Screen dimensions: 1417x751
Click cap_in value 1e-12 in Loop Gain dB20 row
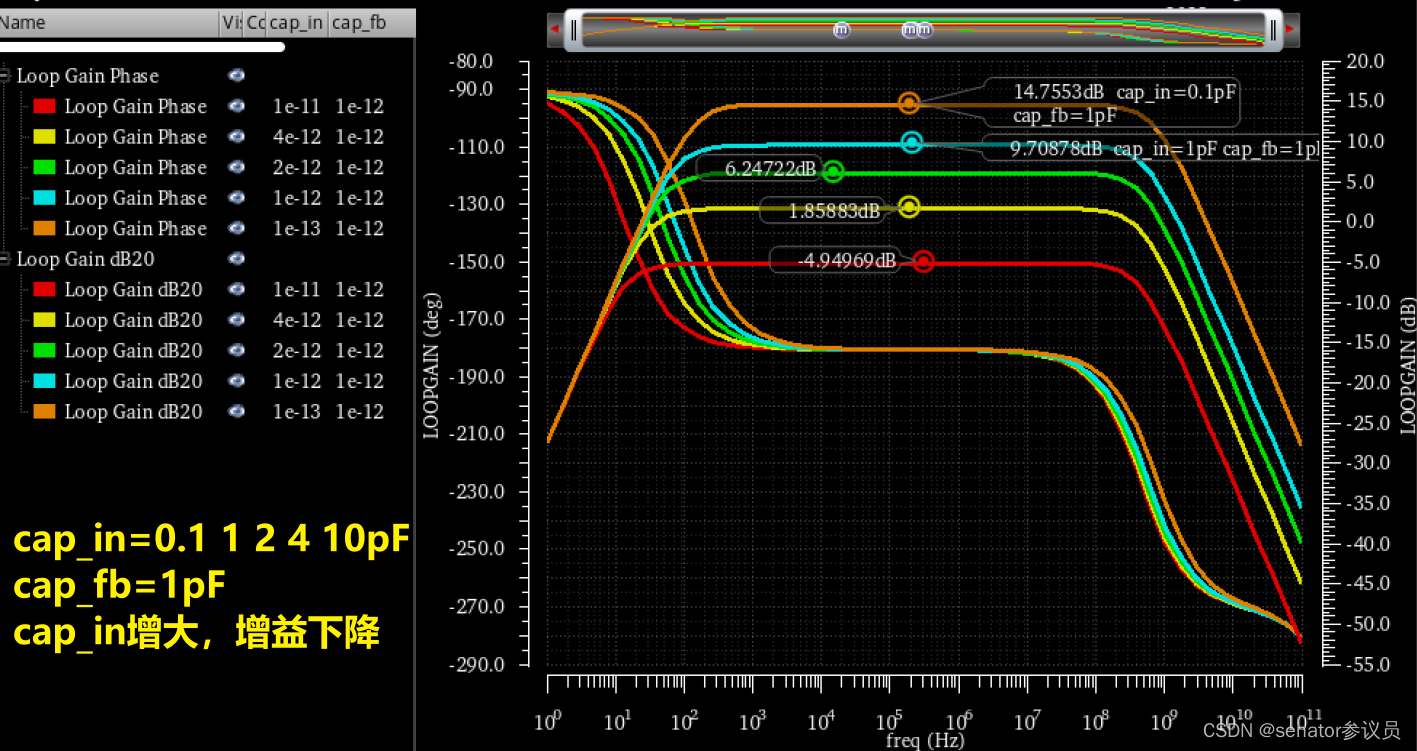[x=297, y=381]
